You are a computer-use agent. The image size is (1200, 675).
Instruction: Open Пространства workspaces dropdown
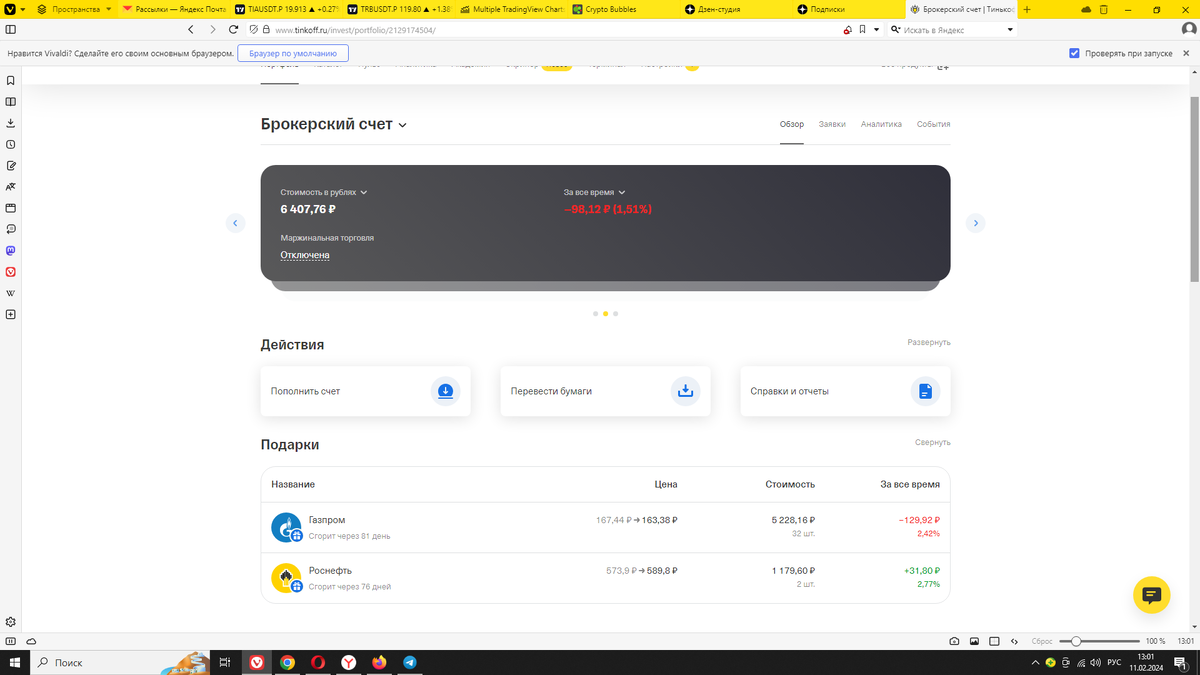[x=74, y=9]
